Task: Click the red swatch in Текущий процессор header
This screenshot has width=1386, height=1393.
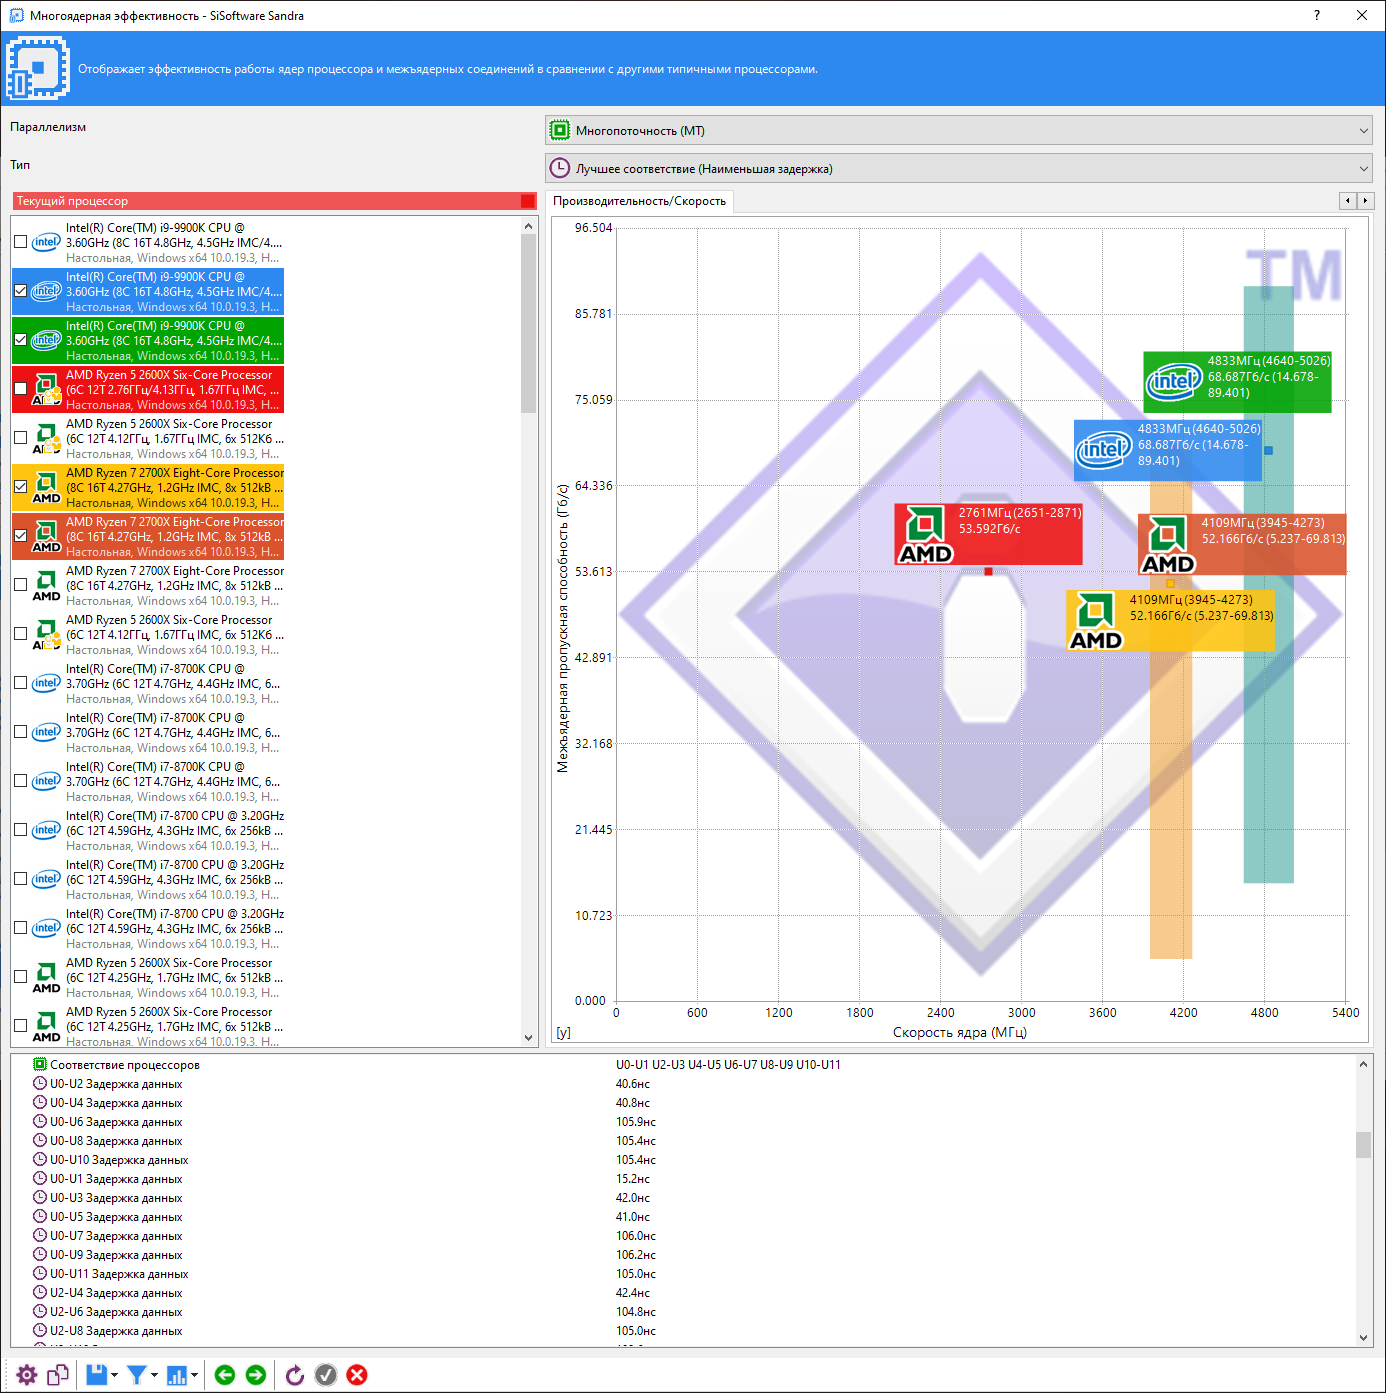Action: tap(528, 201)
